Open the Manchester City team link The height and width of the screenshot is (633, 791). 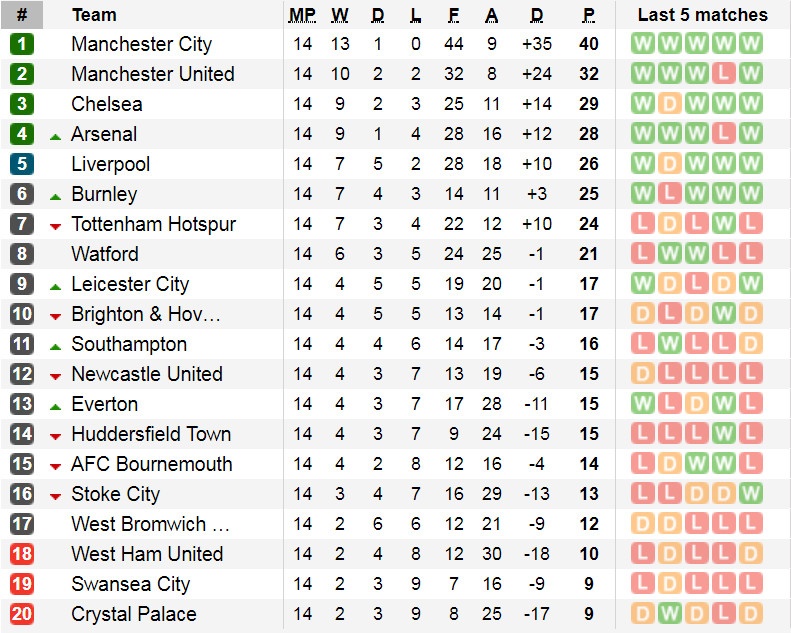point(141,44)
